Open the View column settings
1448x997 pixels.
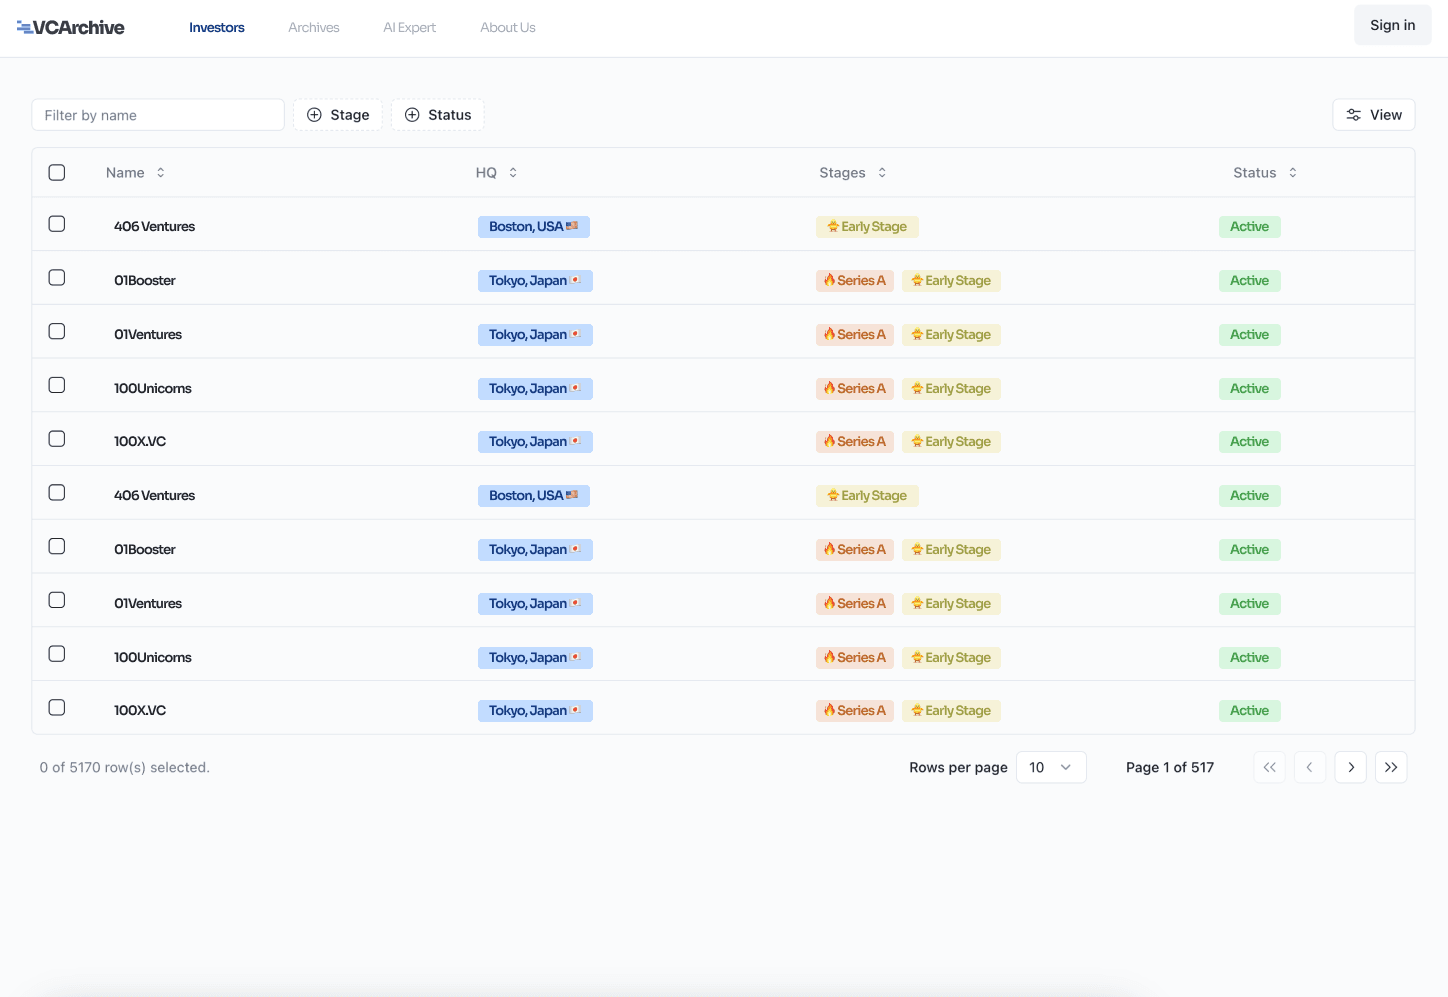point(1374,115)
